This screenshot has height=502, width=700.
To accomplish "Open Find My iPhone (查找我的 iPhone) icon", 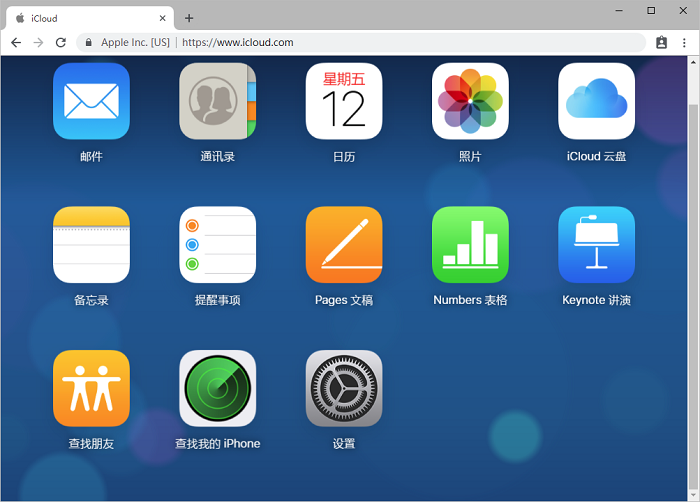I will 217,389.
